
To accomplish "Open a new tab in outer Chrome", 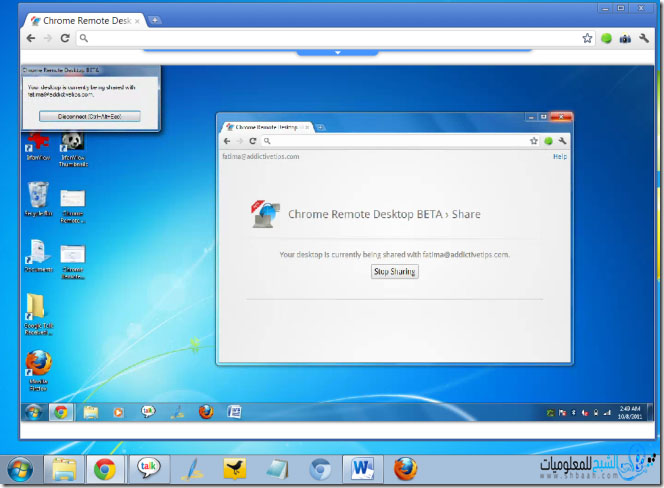I will point(155,20).
